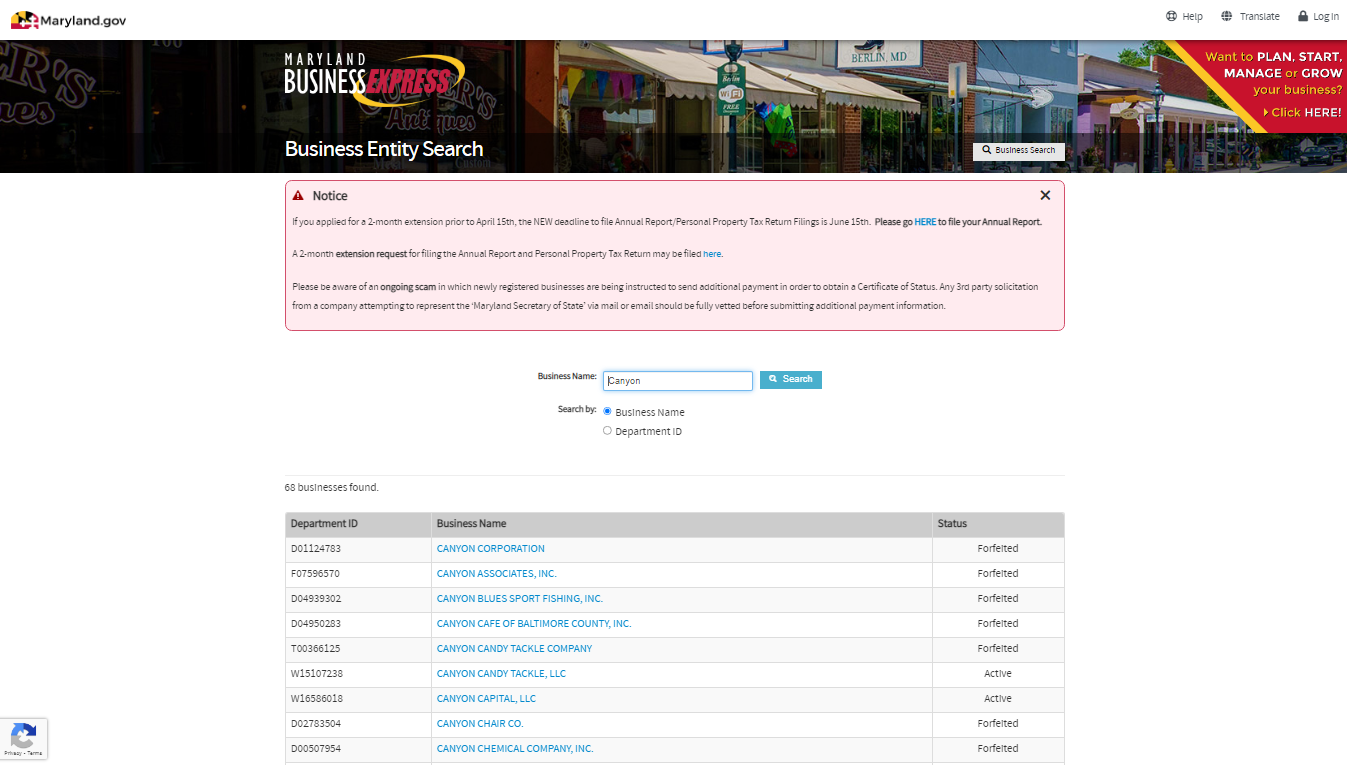
Task: Click the blue Search button
Action: (791, 379)
